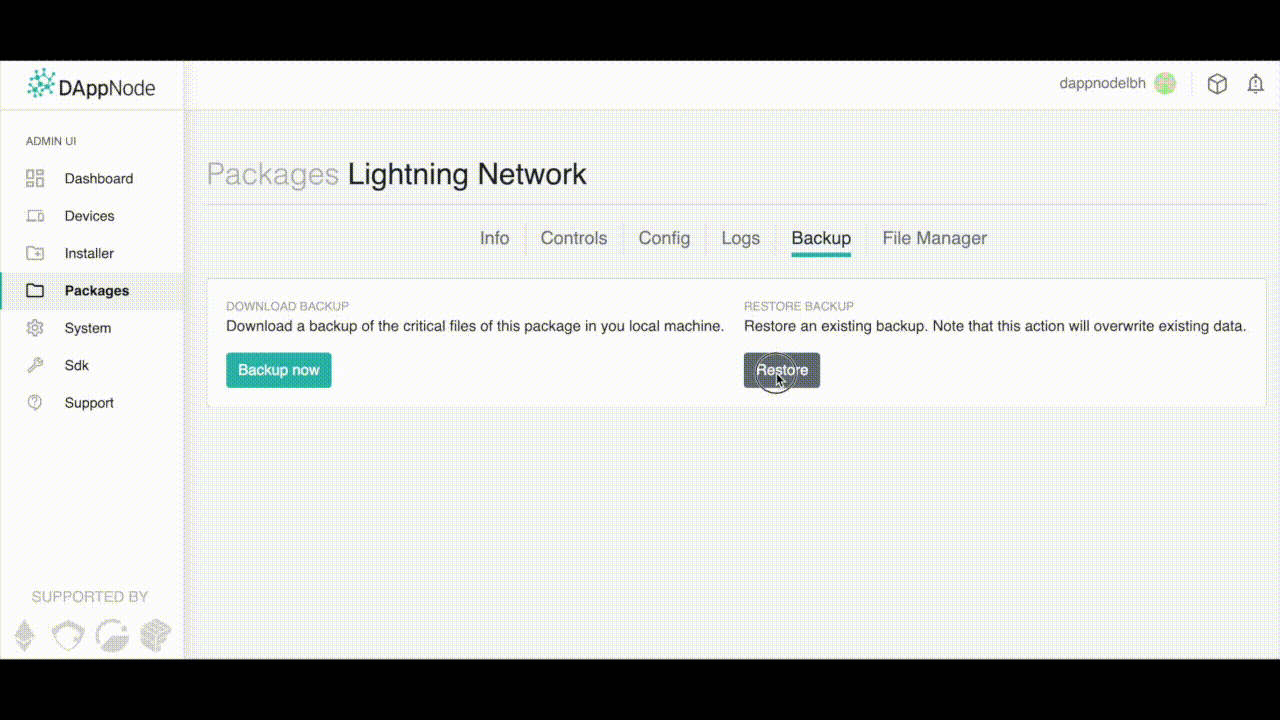Click the Backup now button

279,370
